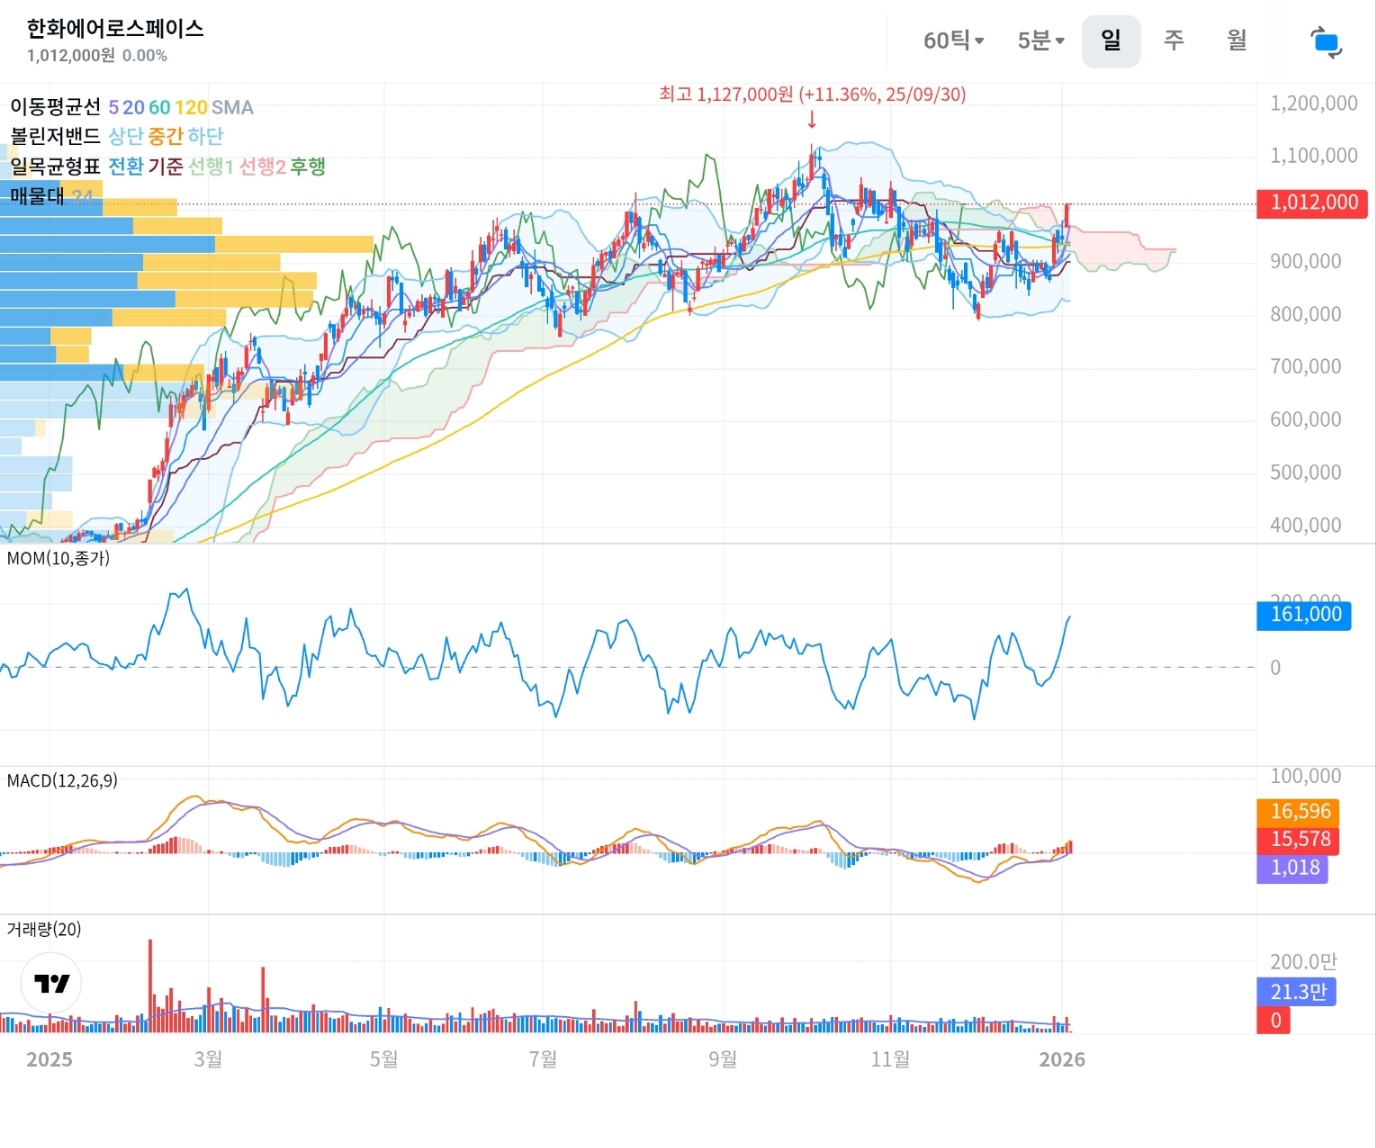This screenshot has width=1376, height=1148.
Task: Click the red arrow under the 최고 price marker
Action: coord(812,120)
